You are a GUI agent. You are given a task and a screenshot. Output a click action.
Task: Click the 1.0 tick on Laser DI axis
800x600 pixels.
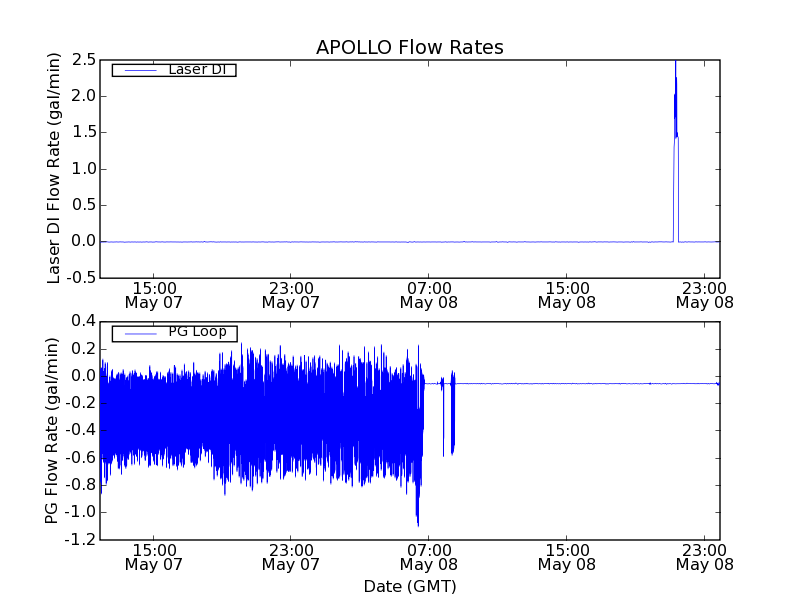pyautogui.click(x=84, y=169)
